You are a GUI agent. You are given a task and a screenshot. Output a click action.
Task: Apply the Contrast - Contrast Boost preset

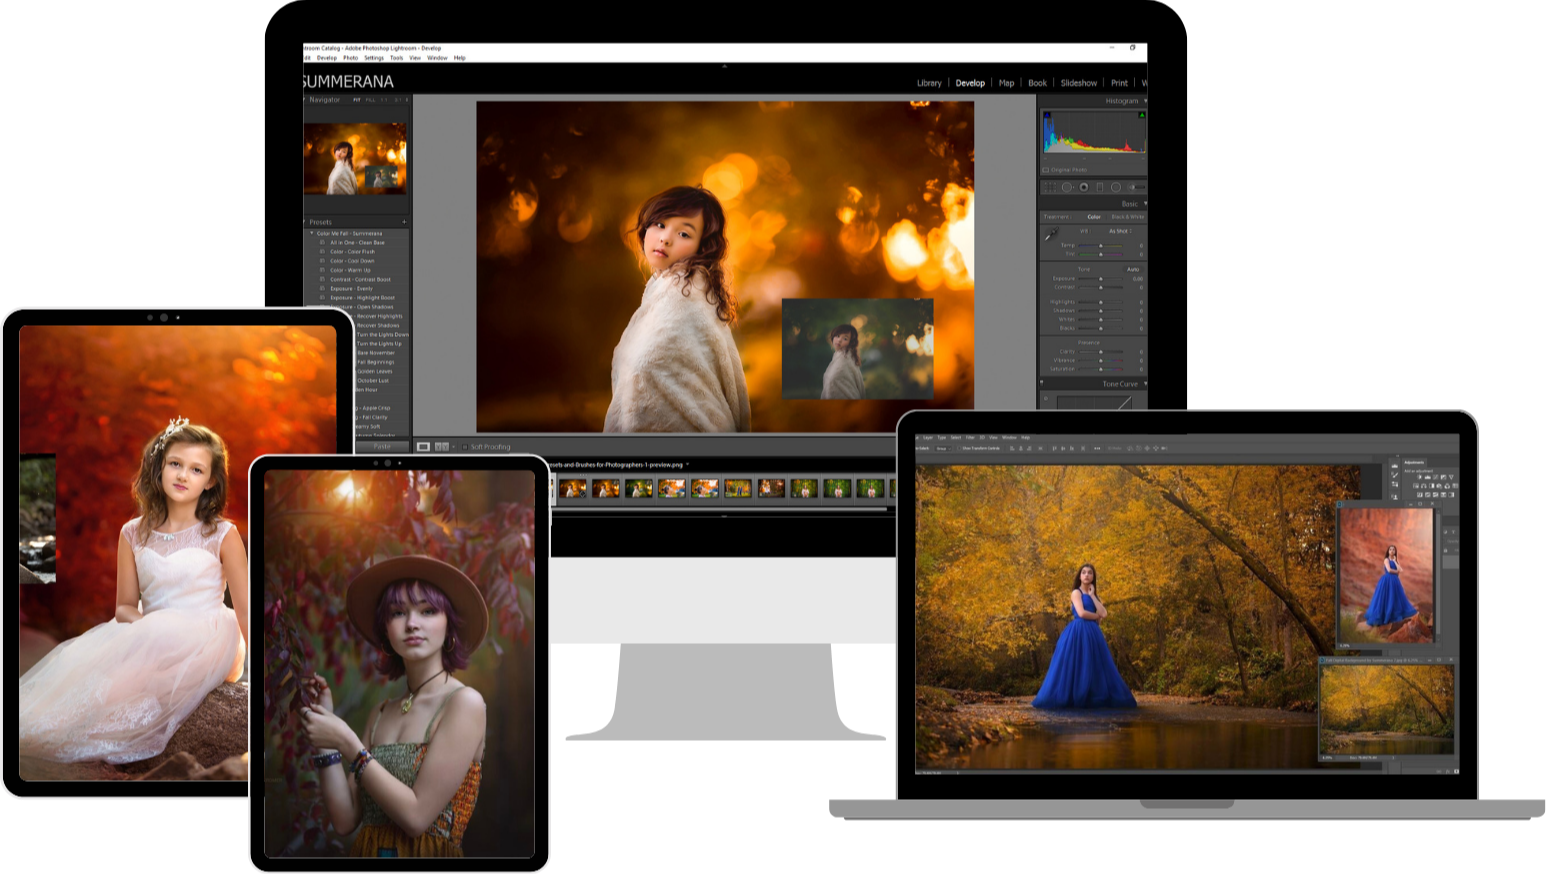tap(360, 280)
